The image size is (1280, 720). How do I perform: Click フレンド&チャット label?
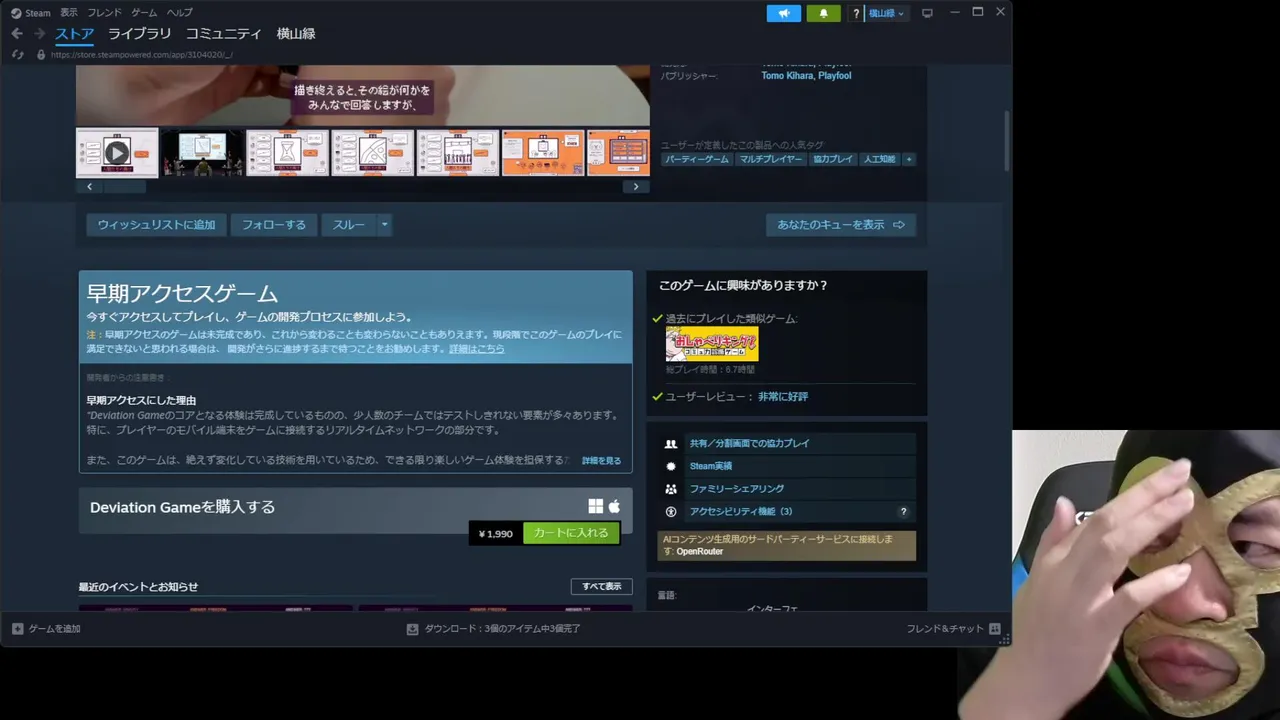pyautogui.click(x=945, y=629)
